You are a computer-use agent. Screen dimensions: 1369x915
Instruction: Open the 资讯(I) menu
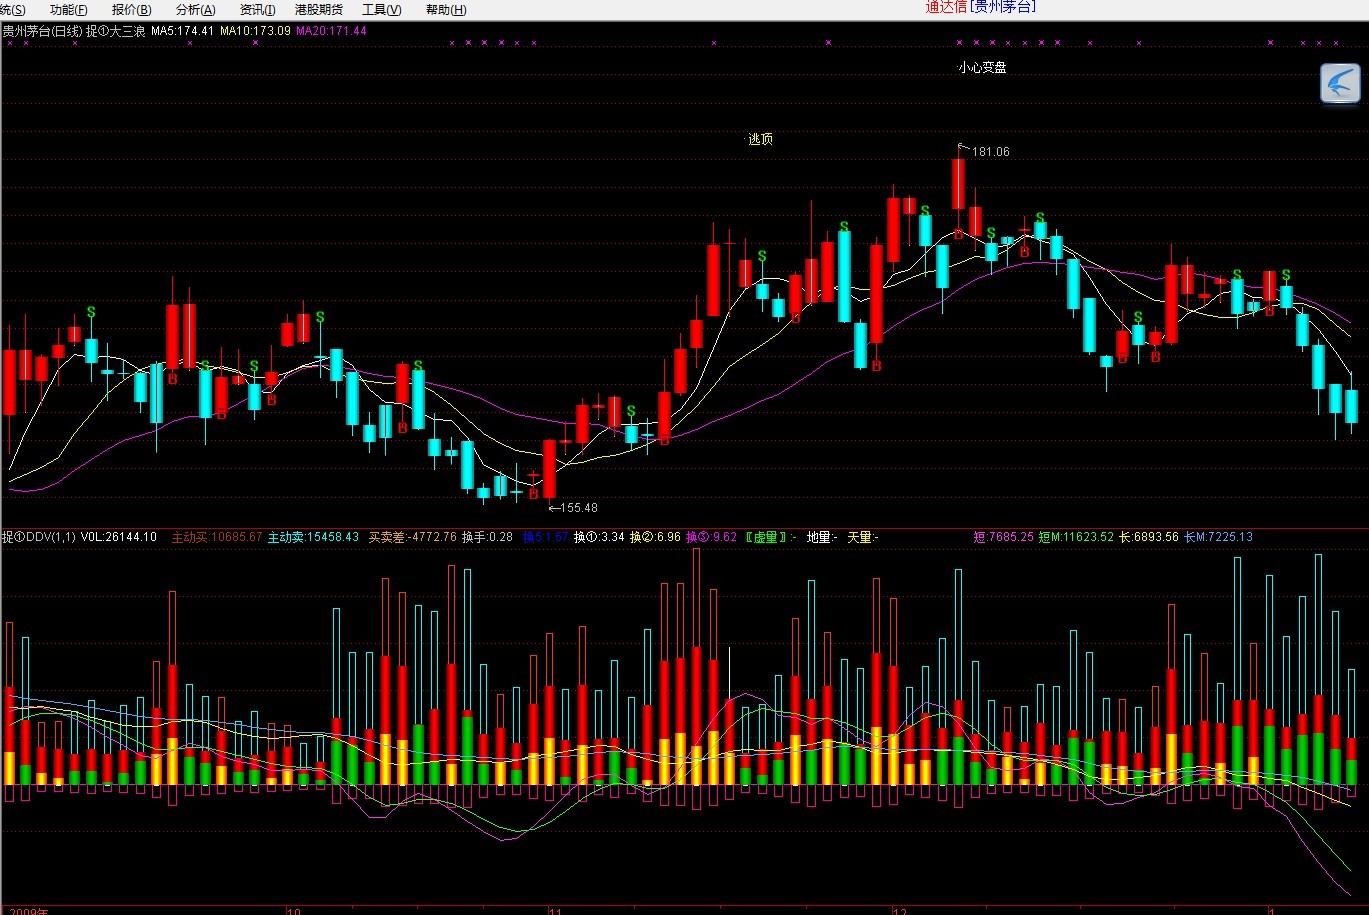point(257,10)
